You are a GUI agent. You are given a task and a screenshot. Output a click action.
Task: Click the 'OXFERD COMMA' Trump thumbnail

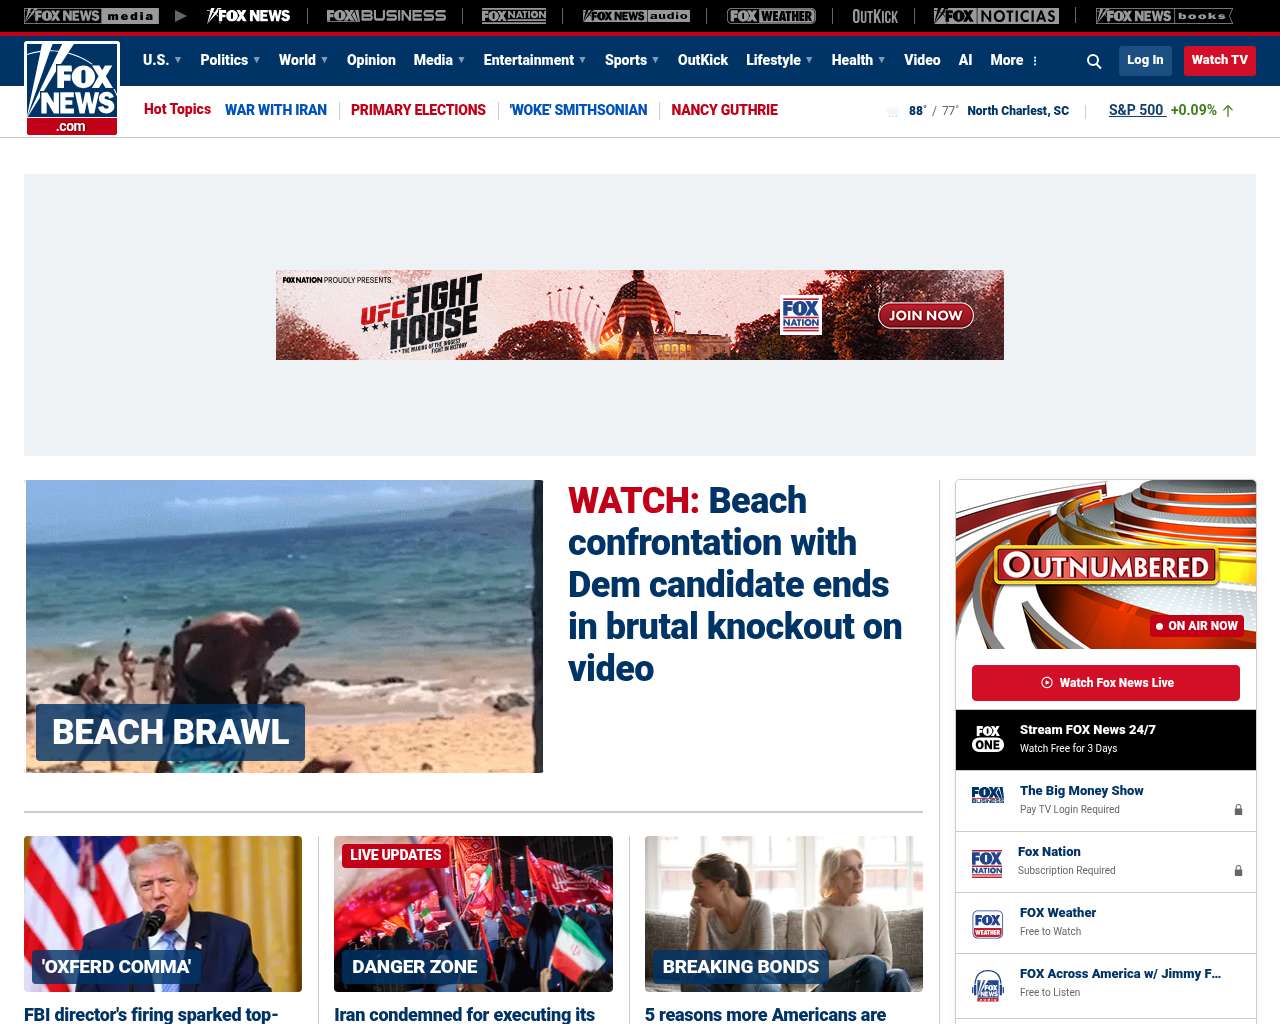[x=163, y=914]
